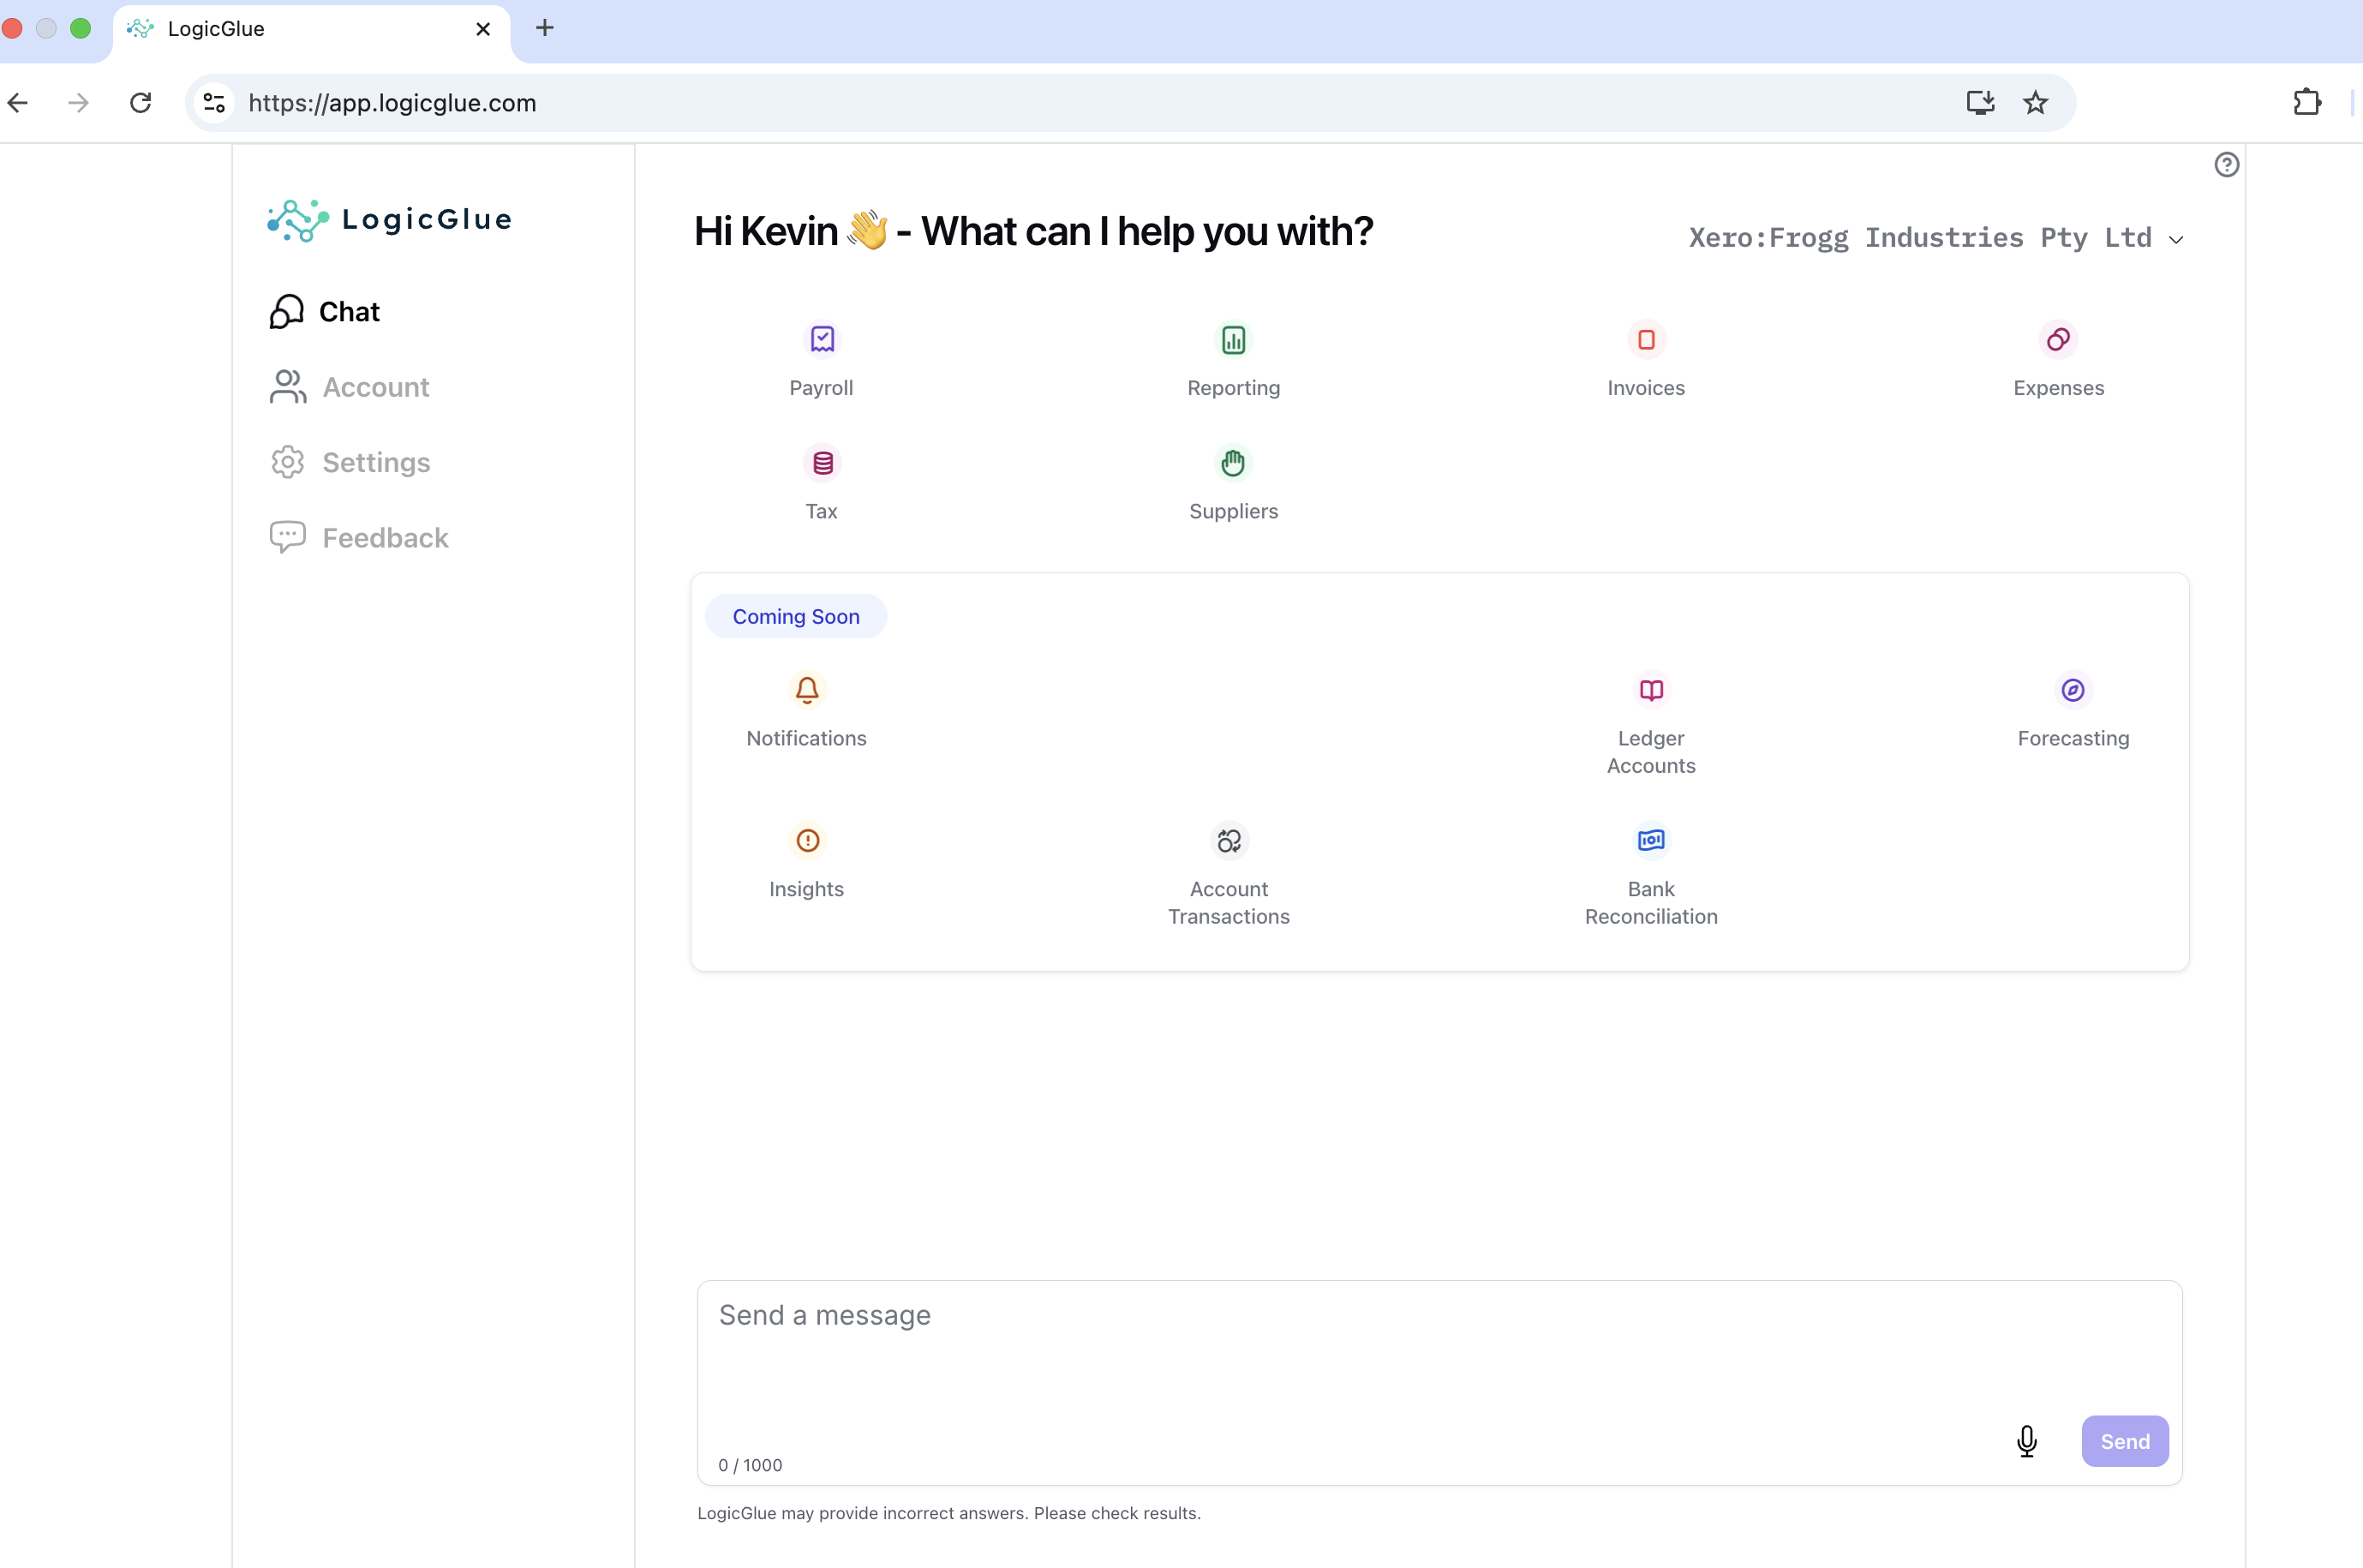Open a new browser tab
The height and width of the screenshot is (1568, 2363).
pyautogui.click(x=545, y=28)
